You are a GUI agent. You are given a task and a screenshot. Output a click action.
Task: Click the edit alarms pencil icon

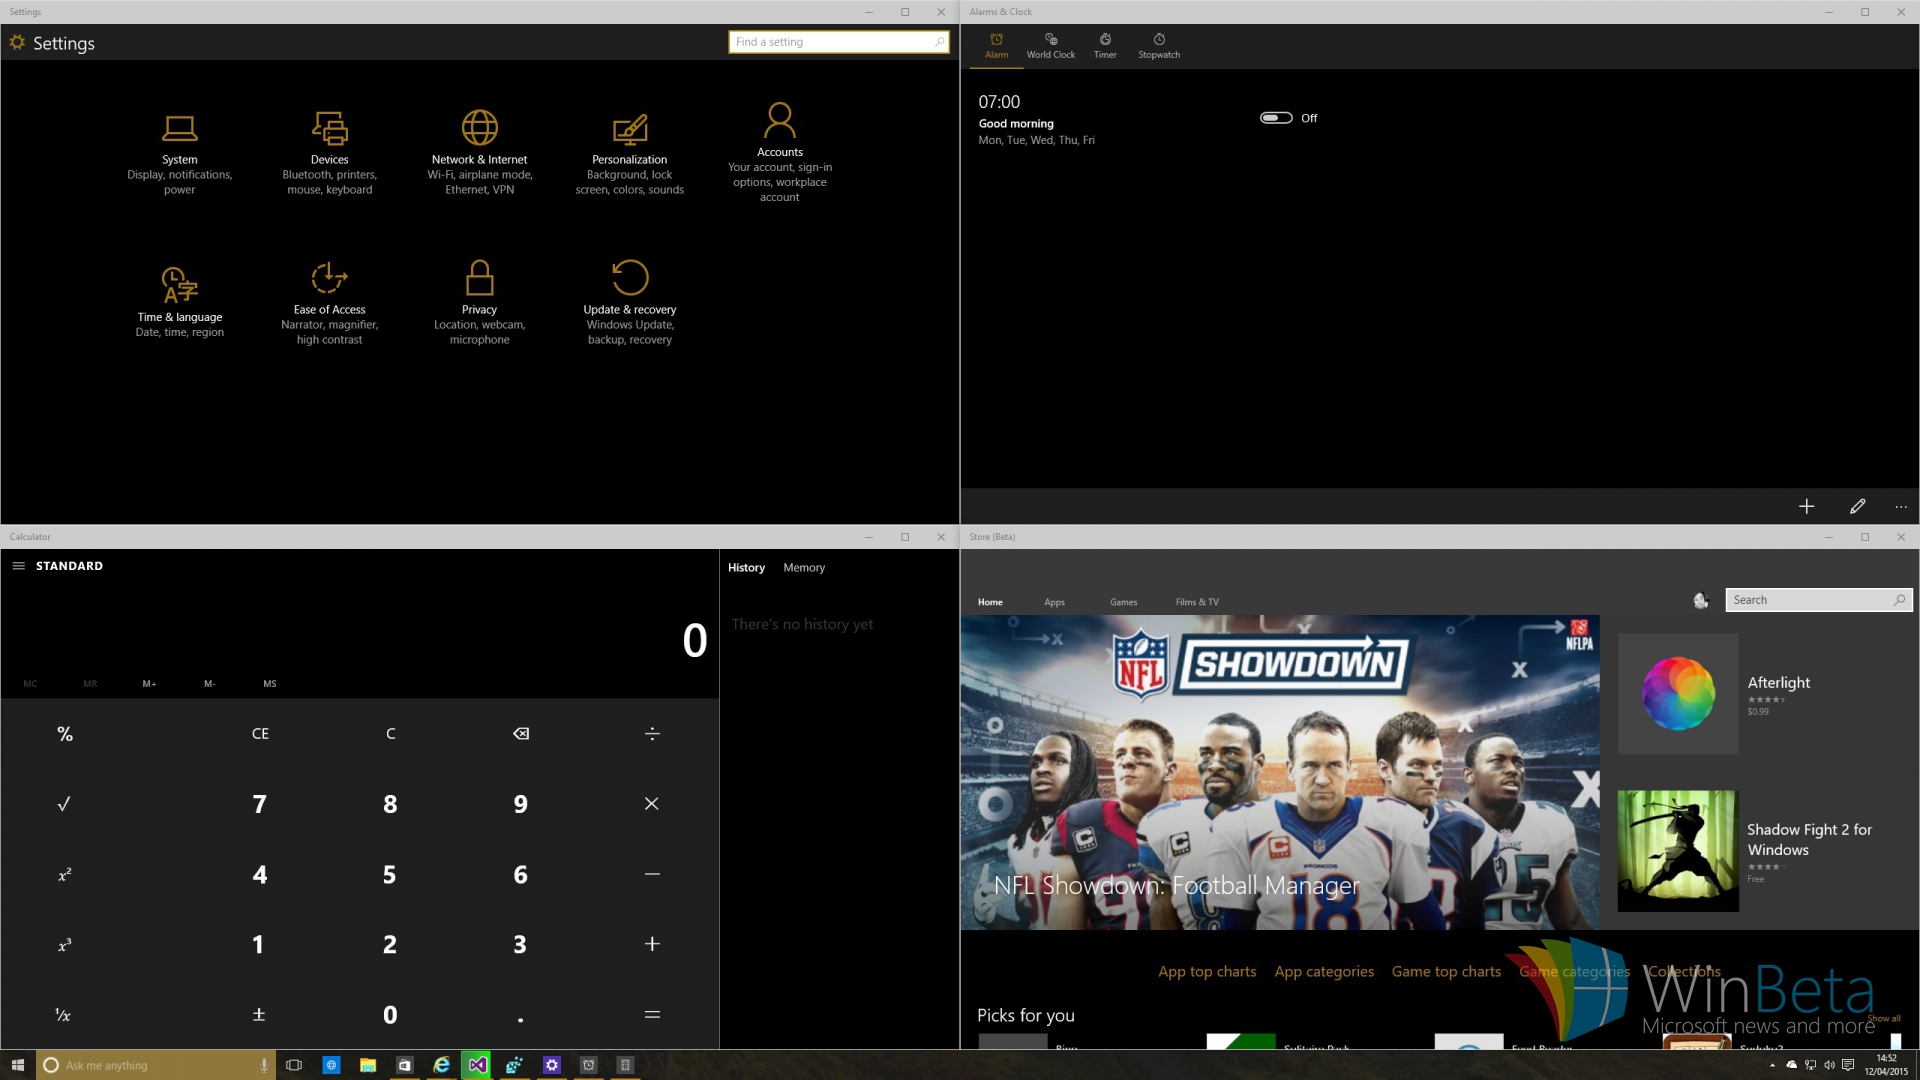(x=1857, y=507)
